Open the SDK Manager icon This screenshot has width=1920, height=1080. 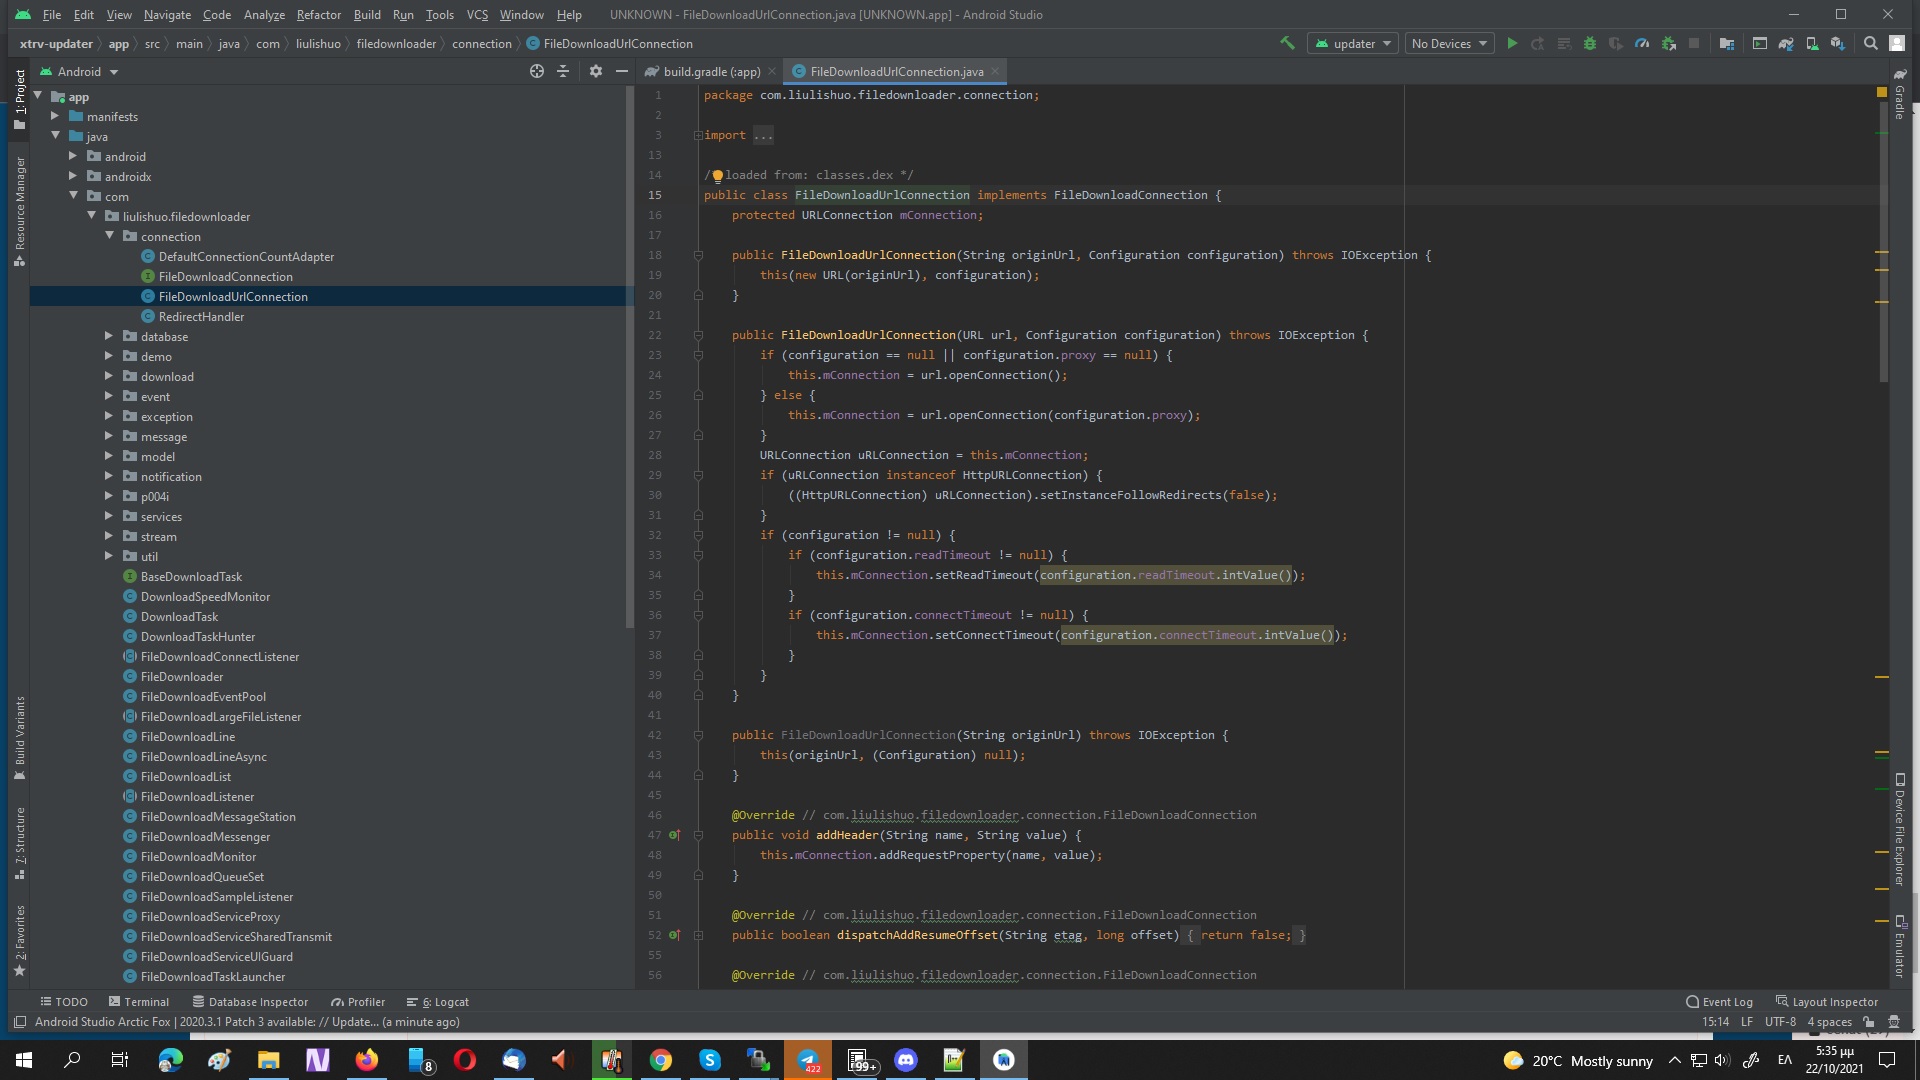coord(1837,43)
